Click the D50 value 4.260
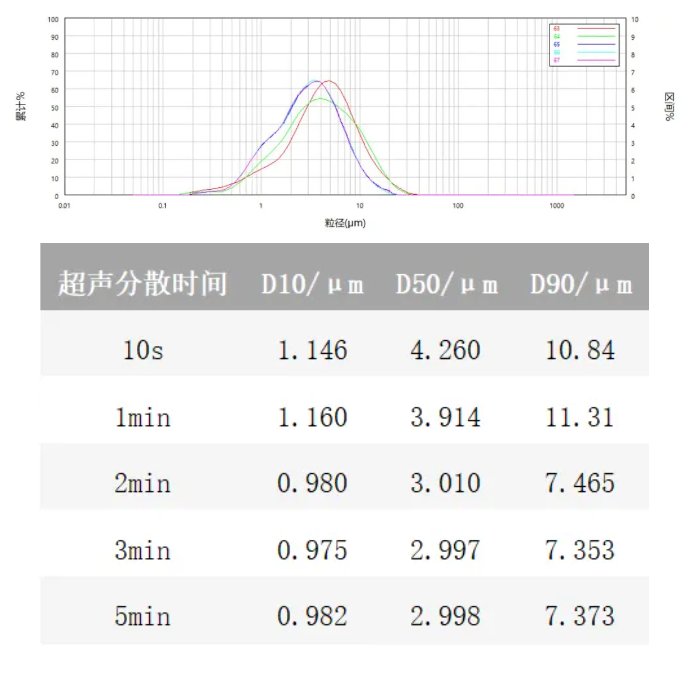 point(446,351)
